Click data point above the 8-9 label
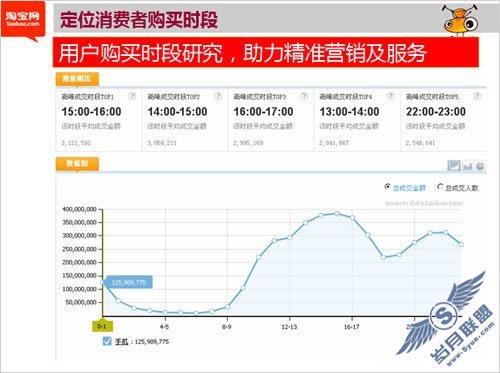500x373 pixels. coord(227,307)
